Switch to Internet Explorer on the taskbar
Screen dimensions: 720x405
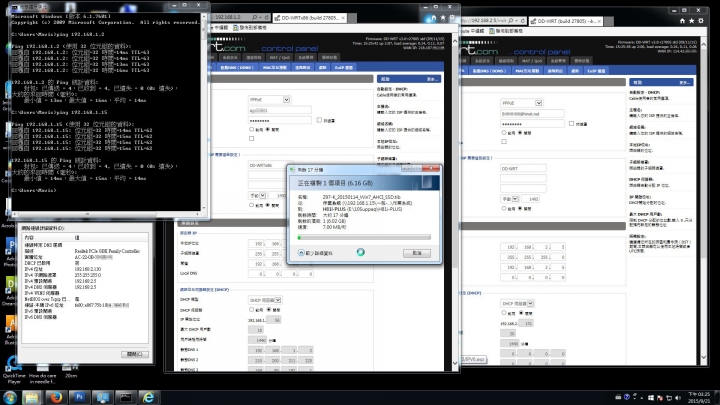point(148,397)
